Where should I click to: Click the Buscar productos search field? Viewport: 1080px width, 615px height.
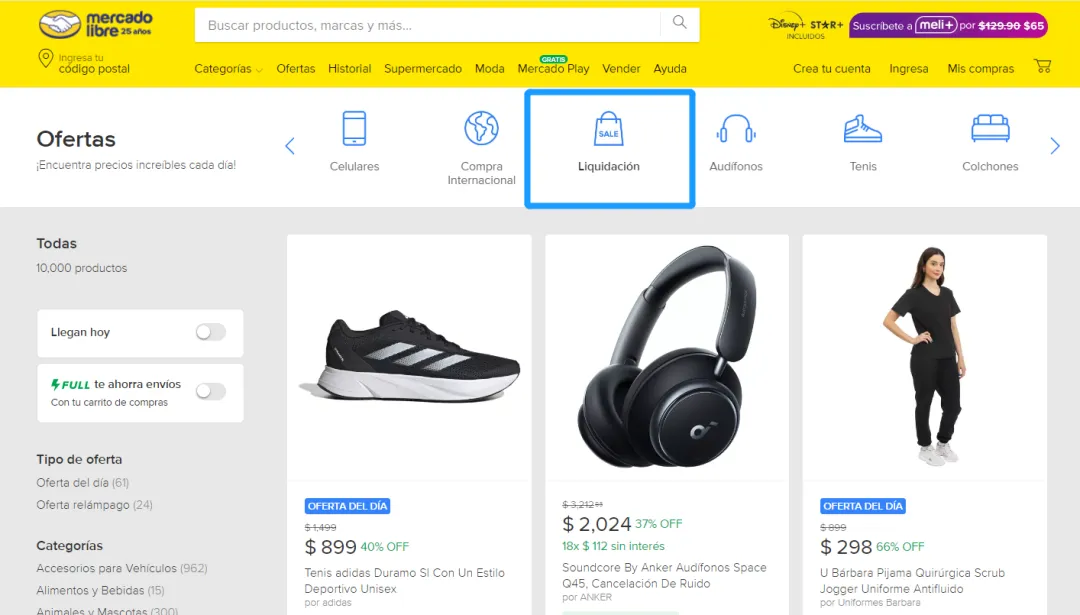[x=427, y=25]
